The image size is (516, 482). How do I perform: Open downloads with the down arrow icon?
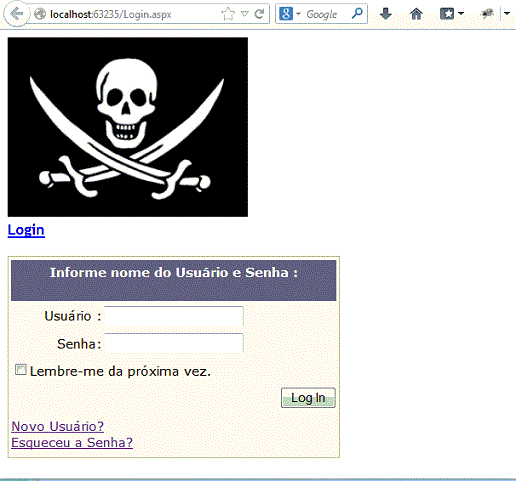point(386,14)
